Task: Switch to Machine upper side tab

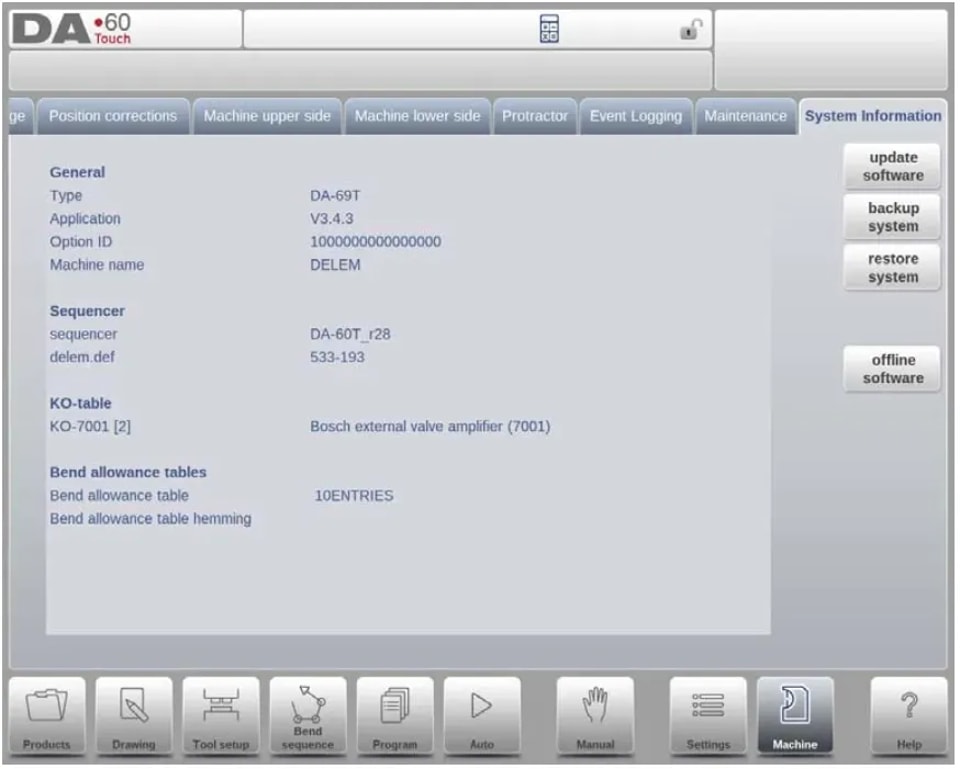Action: [267, 116]
